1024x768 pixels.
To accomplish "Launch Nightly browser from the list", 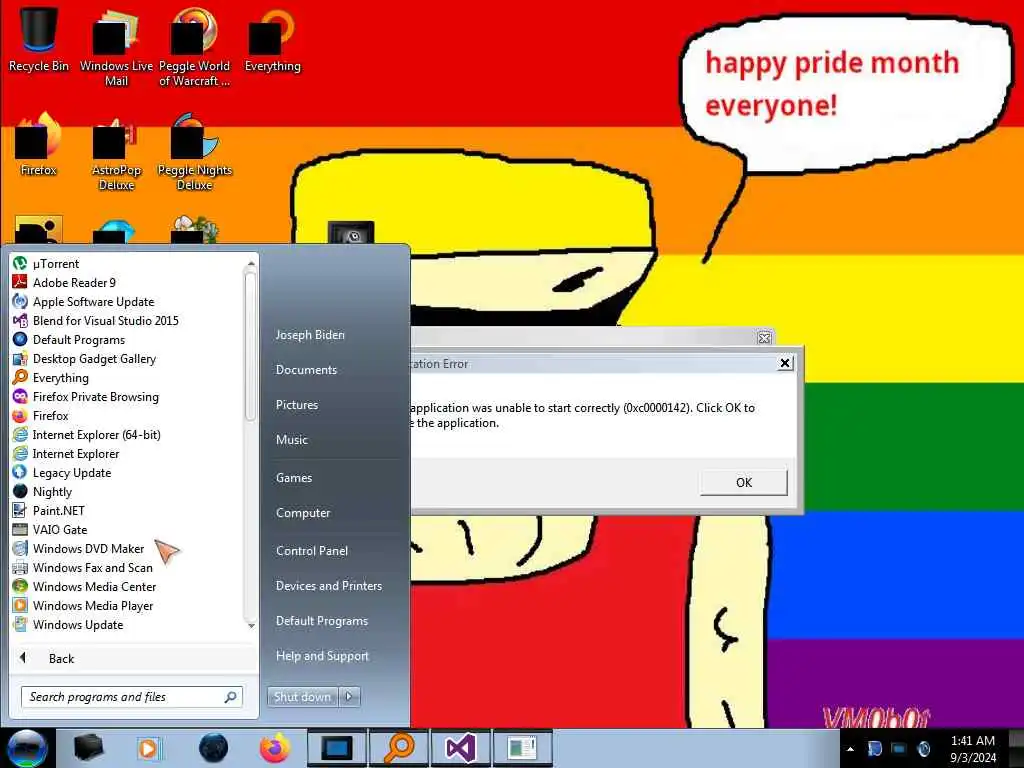I will pyautogui.click(x=127, y=492).
